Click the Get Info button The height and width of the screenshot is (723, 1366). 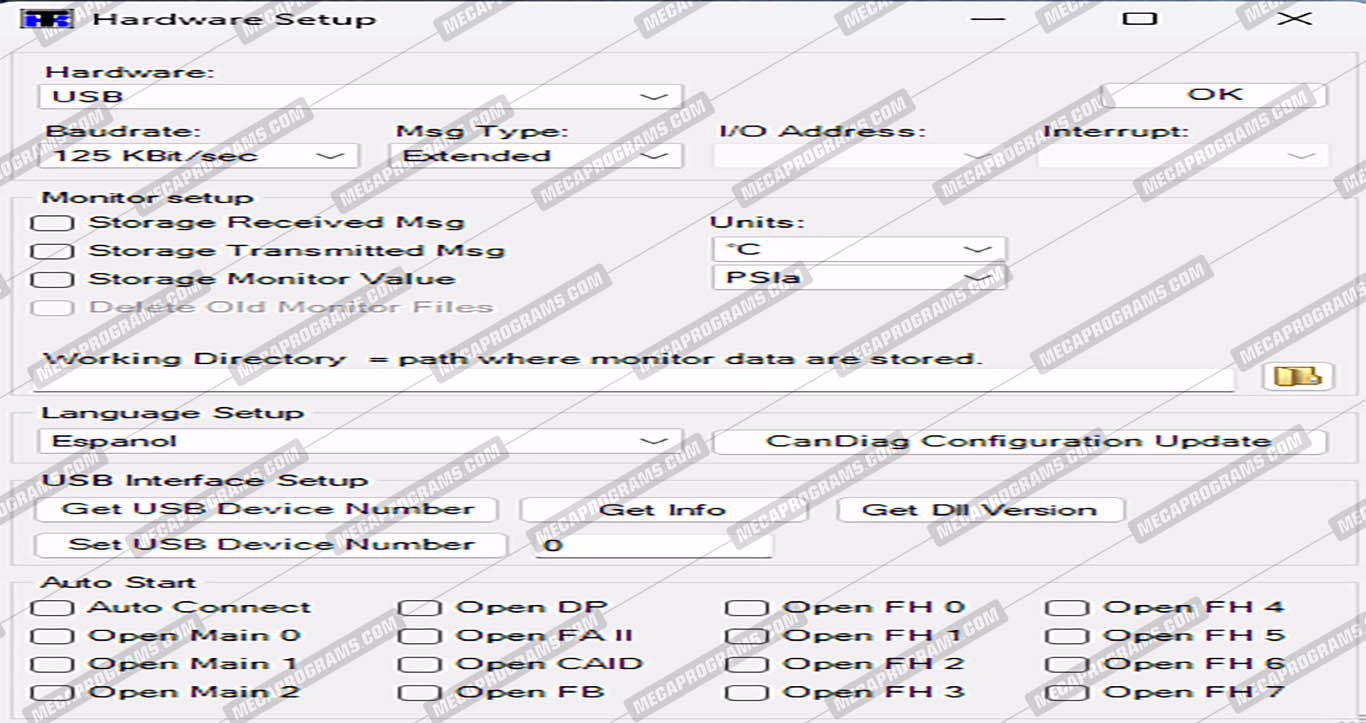(x=662, y=510)
